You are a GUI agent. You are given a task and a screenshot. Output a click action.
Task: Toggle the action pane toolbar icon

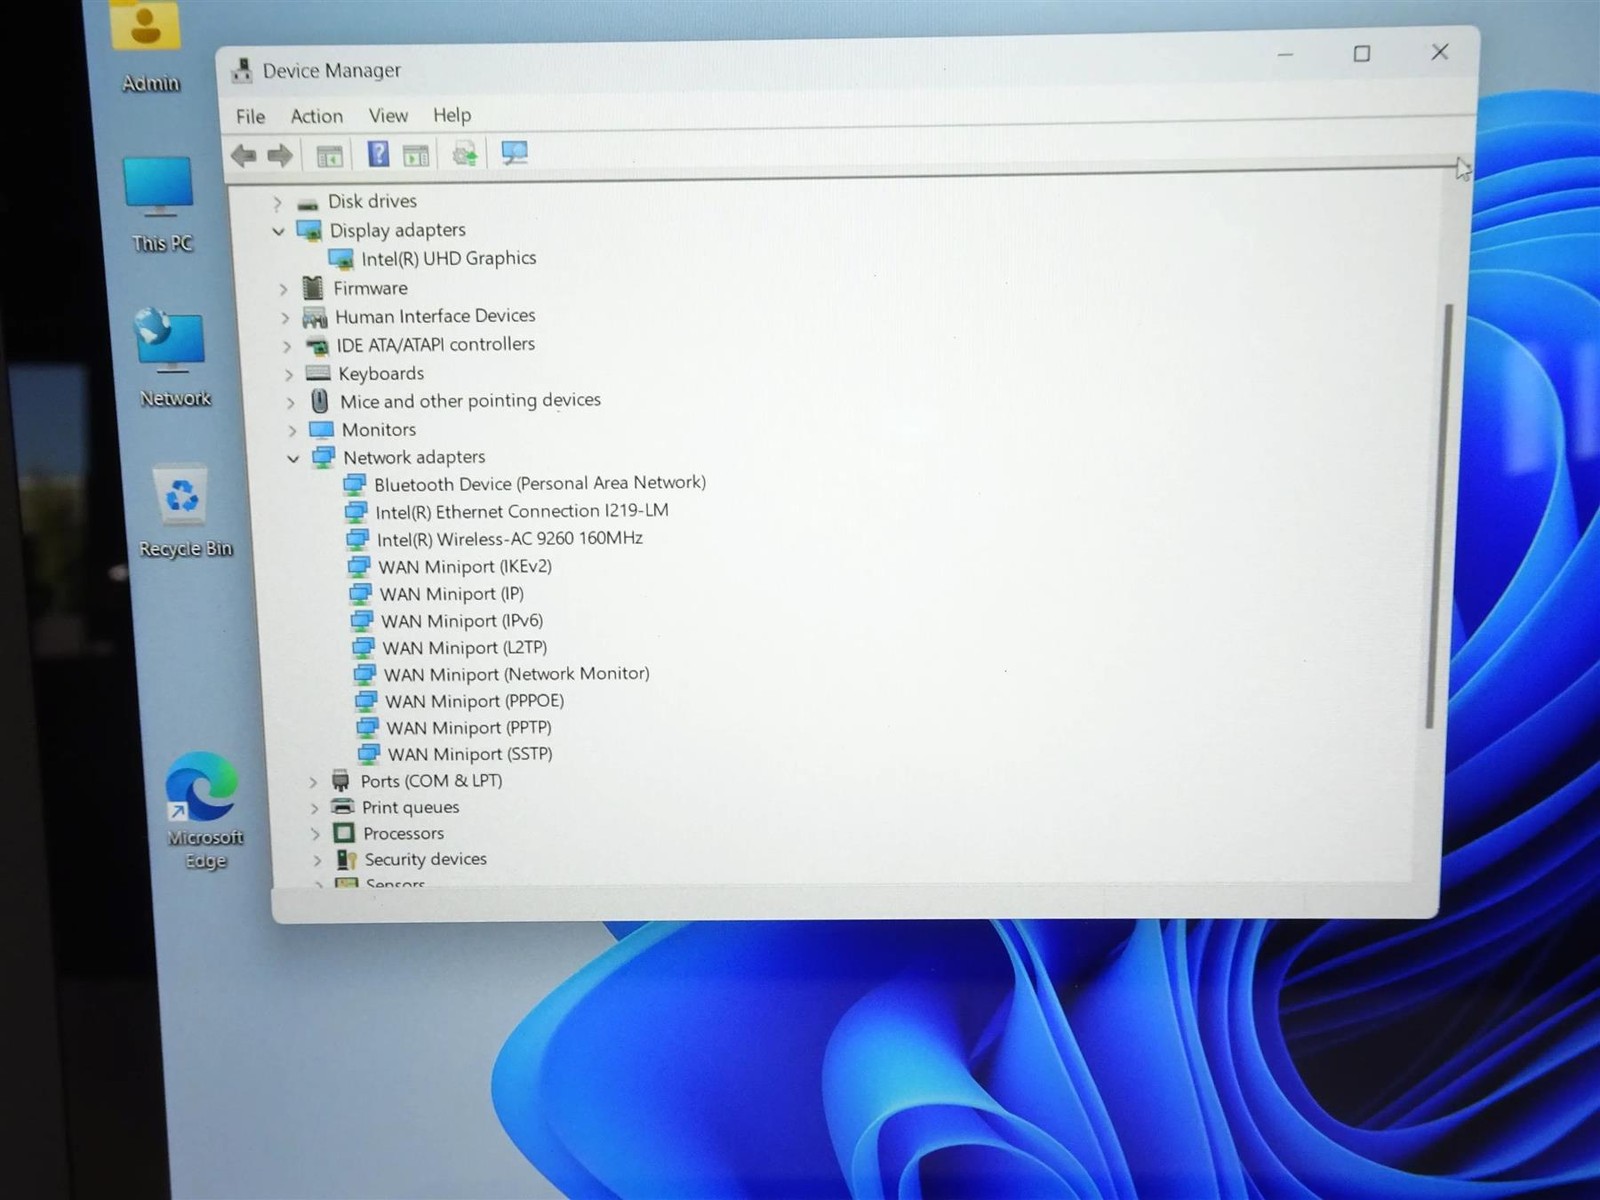(x=416, y=154)
